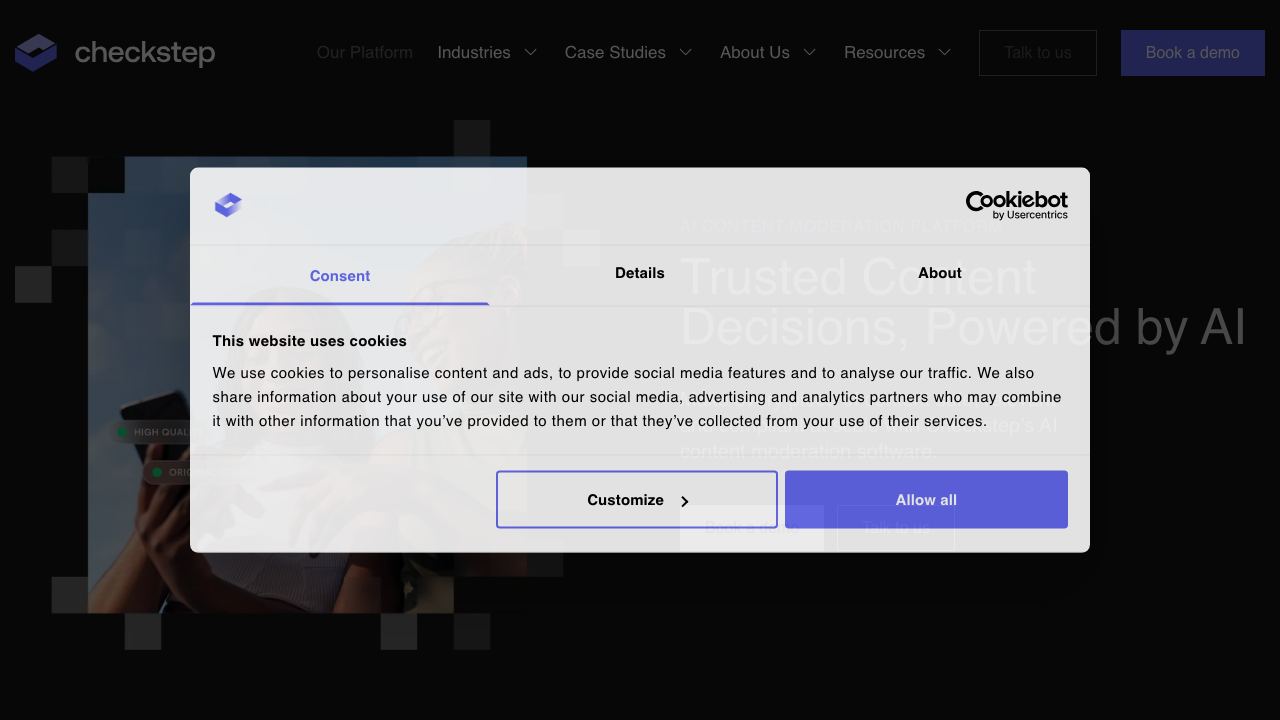Click Customize cookie settings button

tap(637, 500)
